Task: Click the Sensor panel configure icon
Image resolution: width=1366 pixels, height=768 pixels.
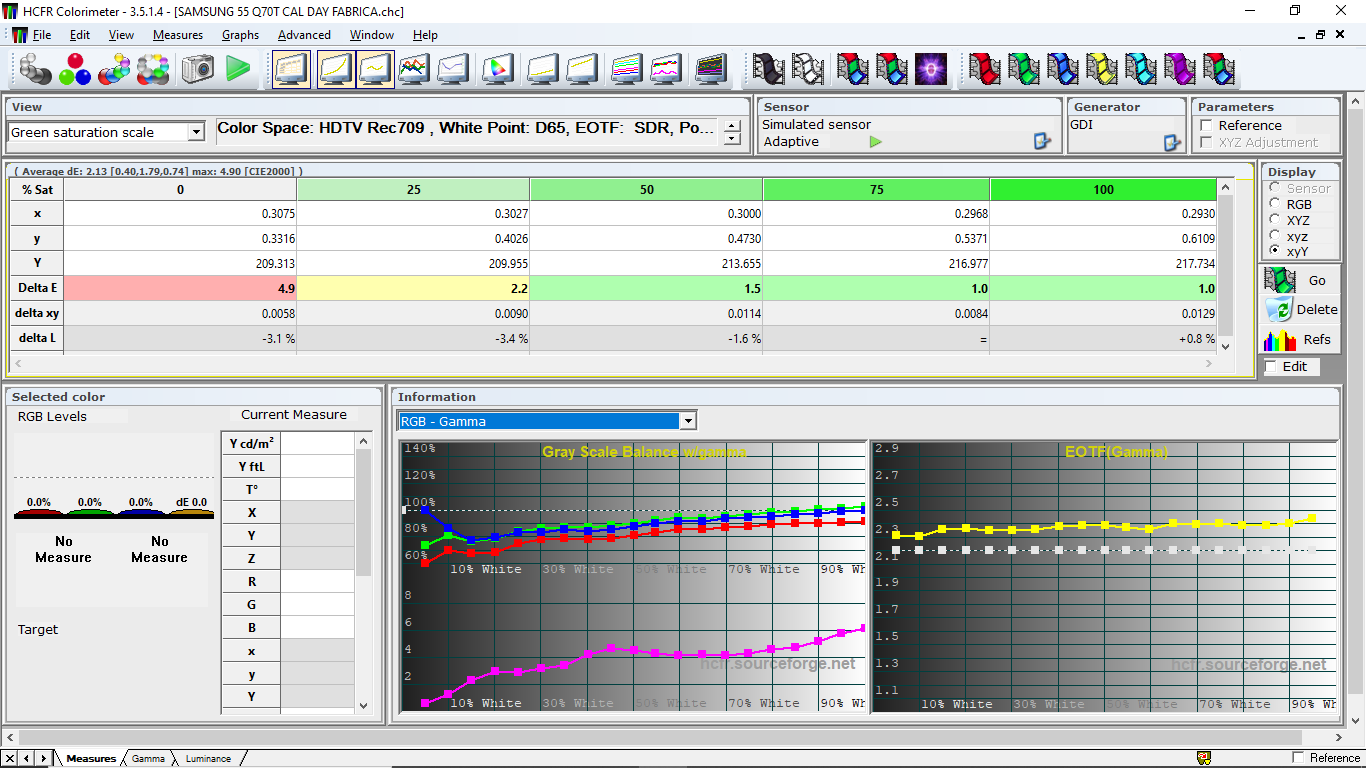Action: [1043, 142]
